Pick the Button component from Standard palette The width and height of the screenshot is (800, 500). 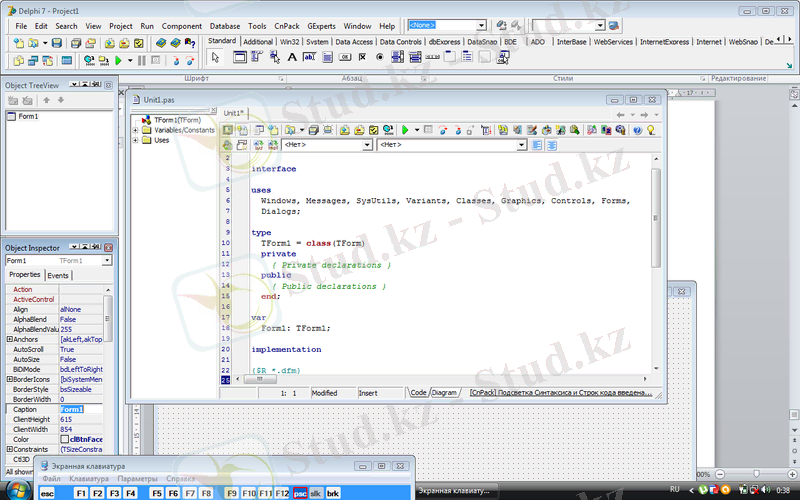[345, 57]
